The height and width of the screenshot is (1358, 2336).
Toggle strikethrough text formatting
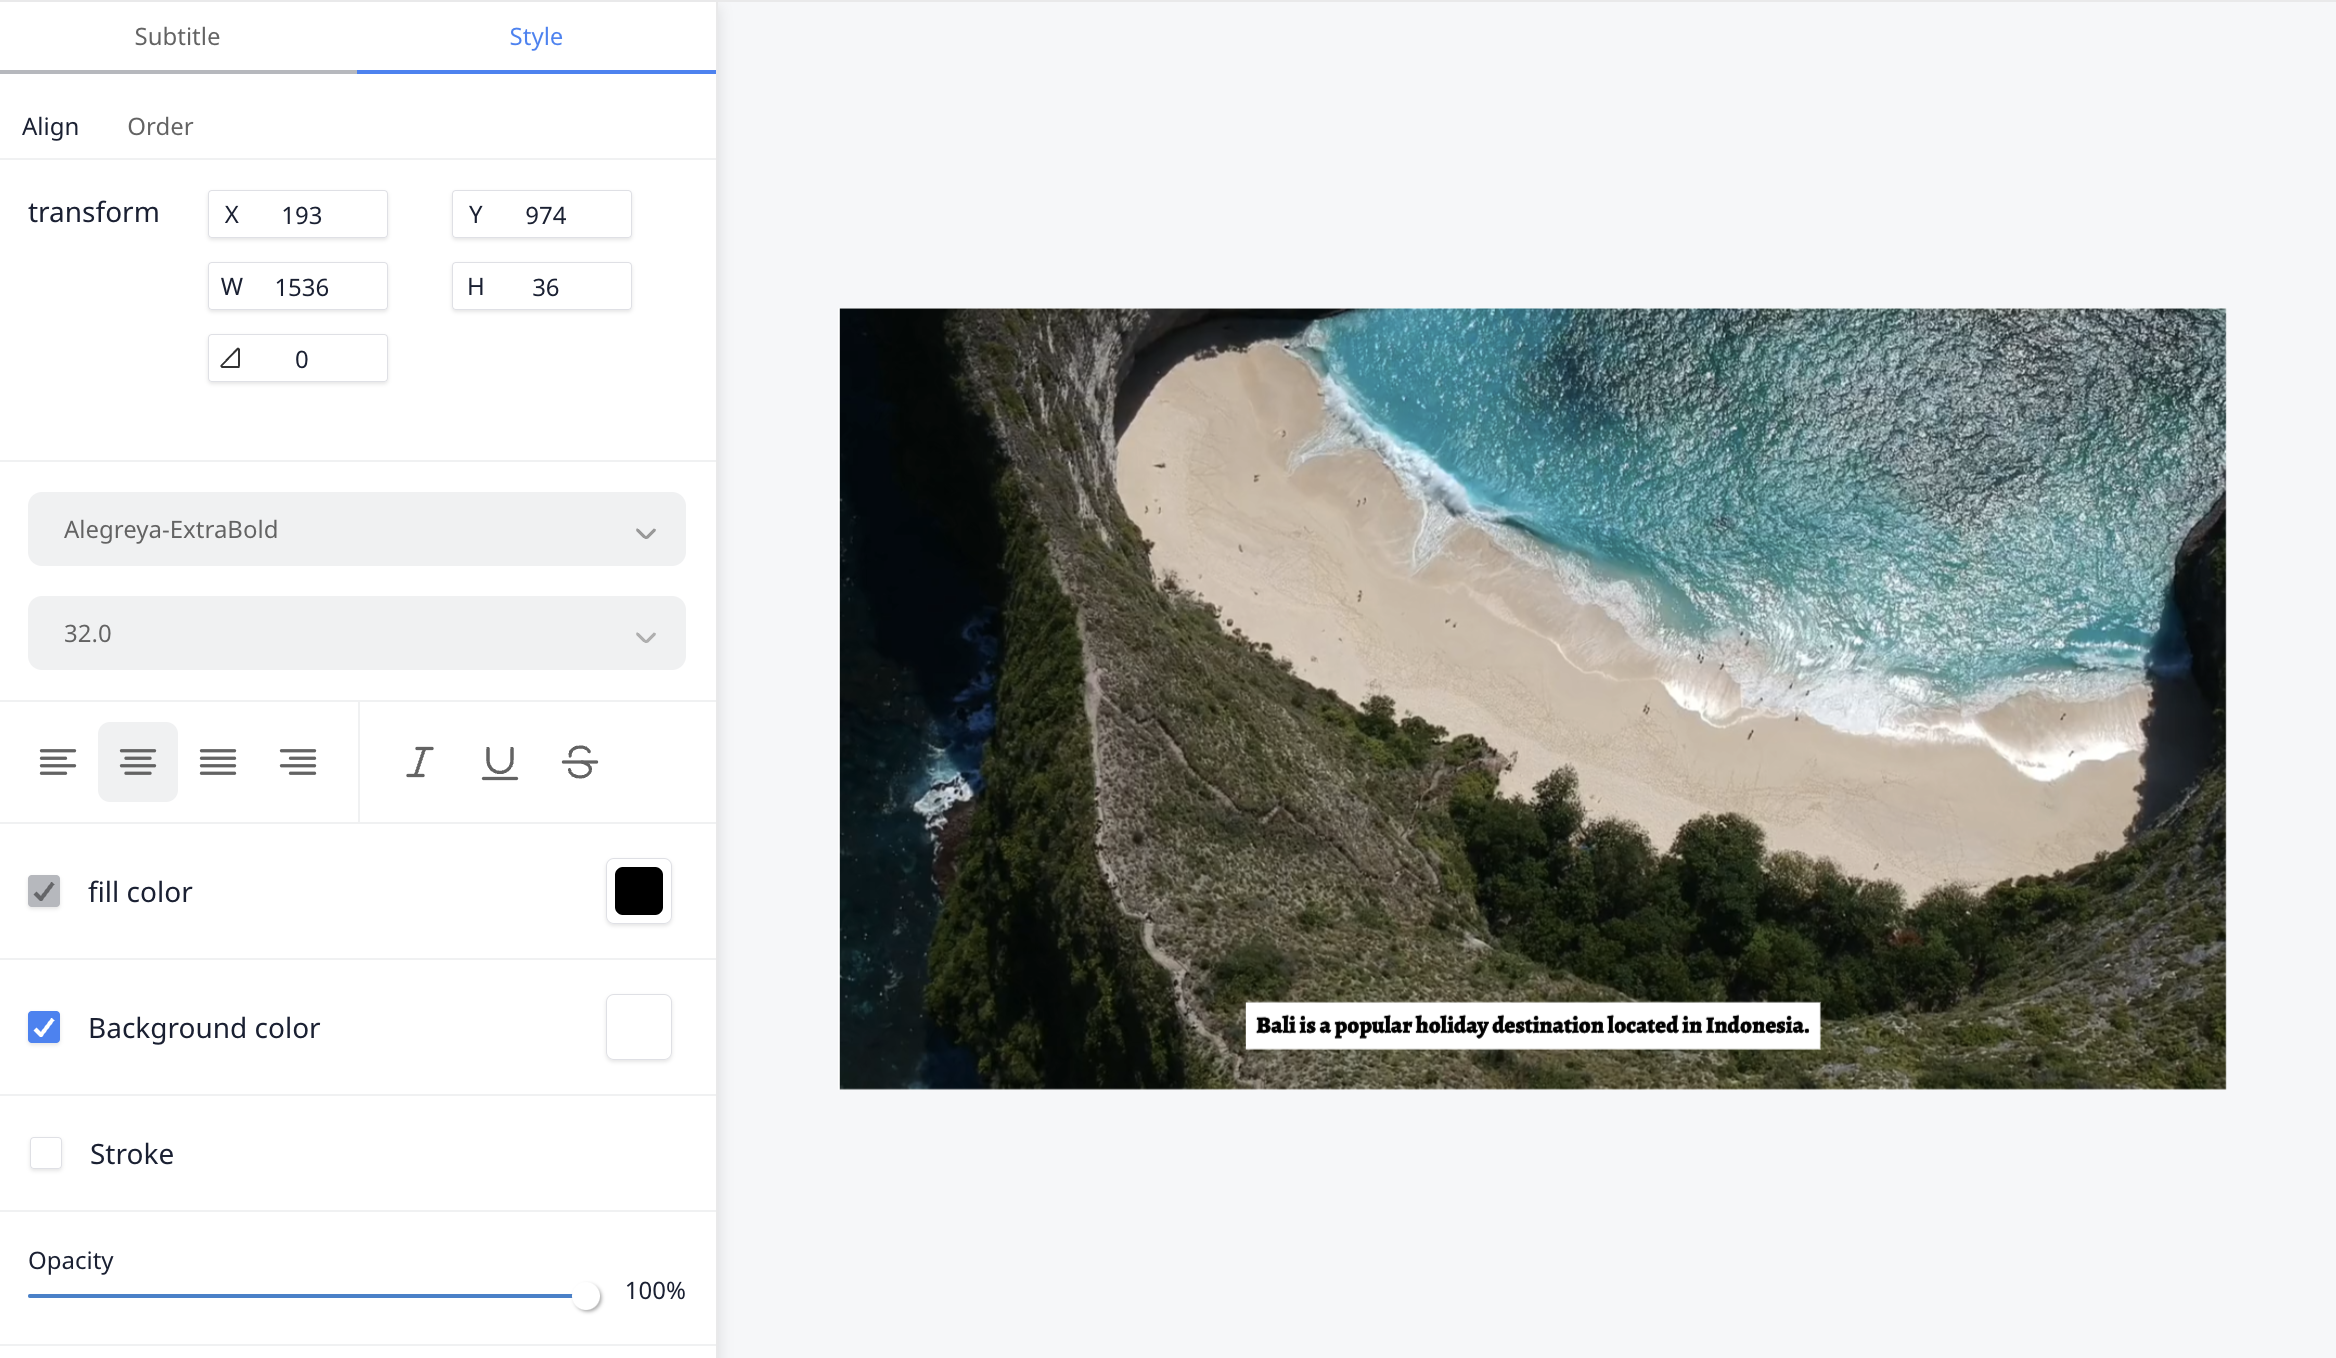(580, 762)
